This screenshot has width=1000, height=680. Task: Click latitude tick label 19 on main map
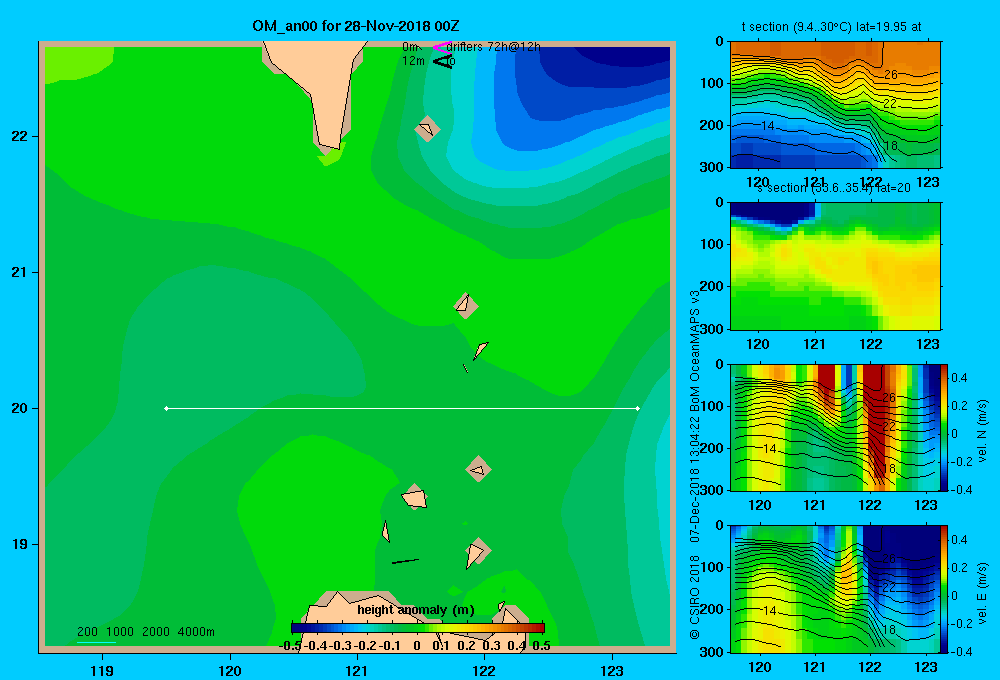coord(20,544)
